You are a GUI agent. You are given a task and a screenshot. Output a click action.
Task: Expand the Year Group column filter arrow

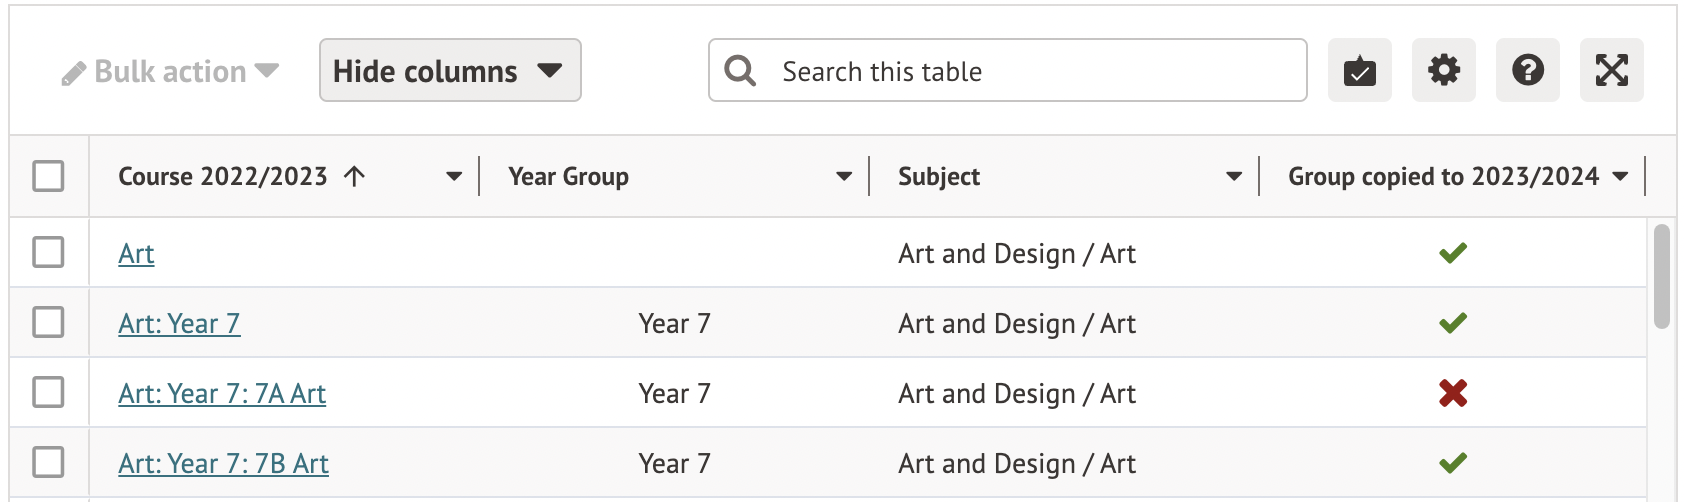pyautogui.click(x=844, y=177)
